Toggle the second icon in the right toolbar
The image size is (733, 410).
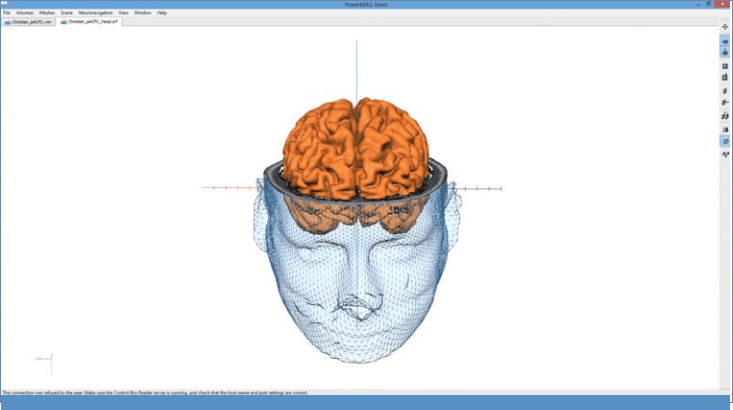pyautogui.click(x=725, y=41)
